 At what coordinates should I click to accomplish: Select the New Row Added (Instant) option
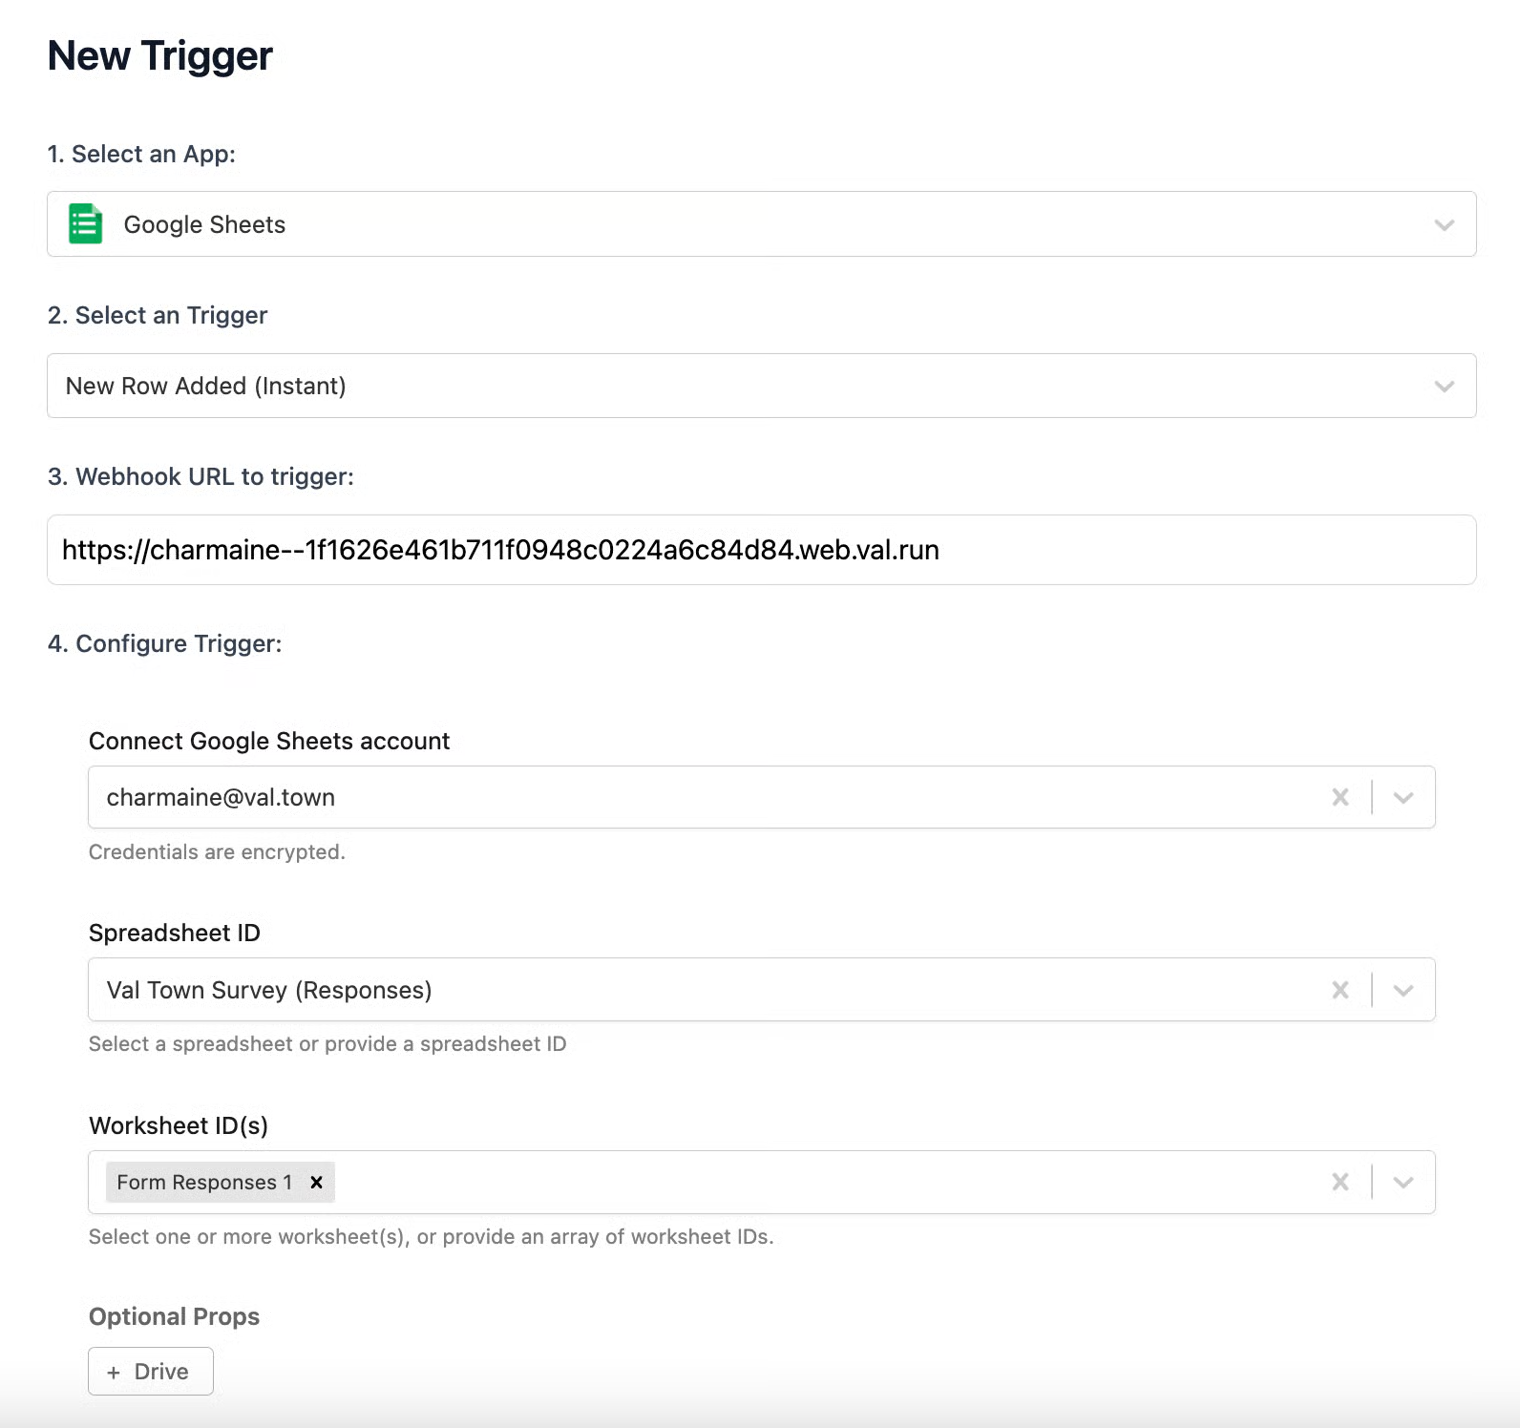pos(206,386)
